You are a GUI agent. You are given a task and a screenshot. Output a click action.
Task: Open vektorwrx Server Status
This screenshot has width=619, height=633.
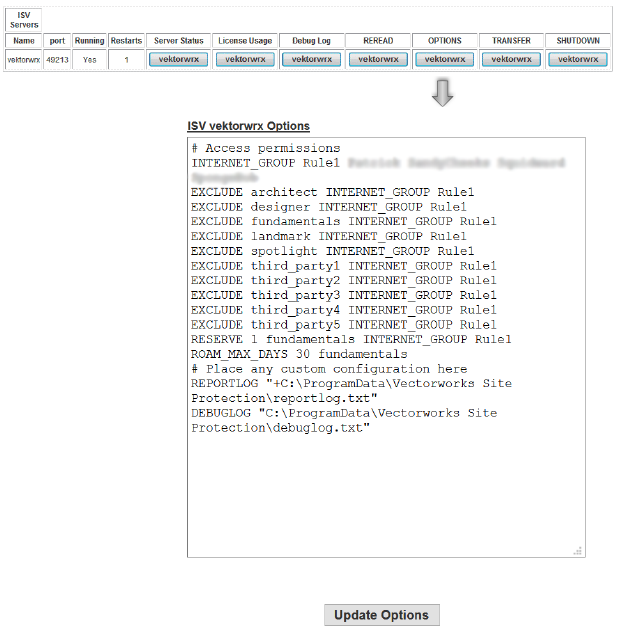178,59
